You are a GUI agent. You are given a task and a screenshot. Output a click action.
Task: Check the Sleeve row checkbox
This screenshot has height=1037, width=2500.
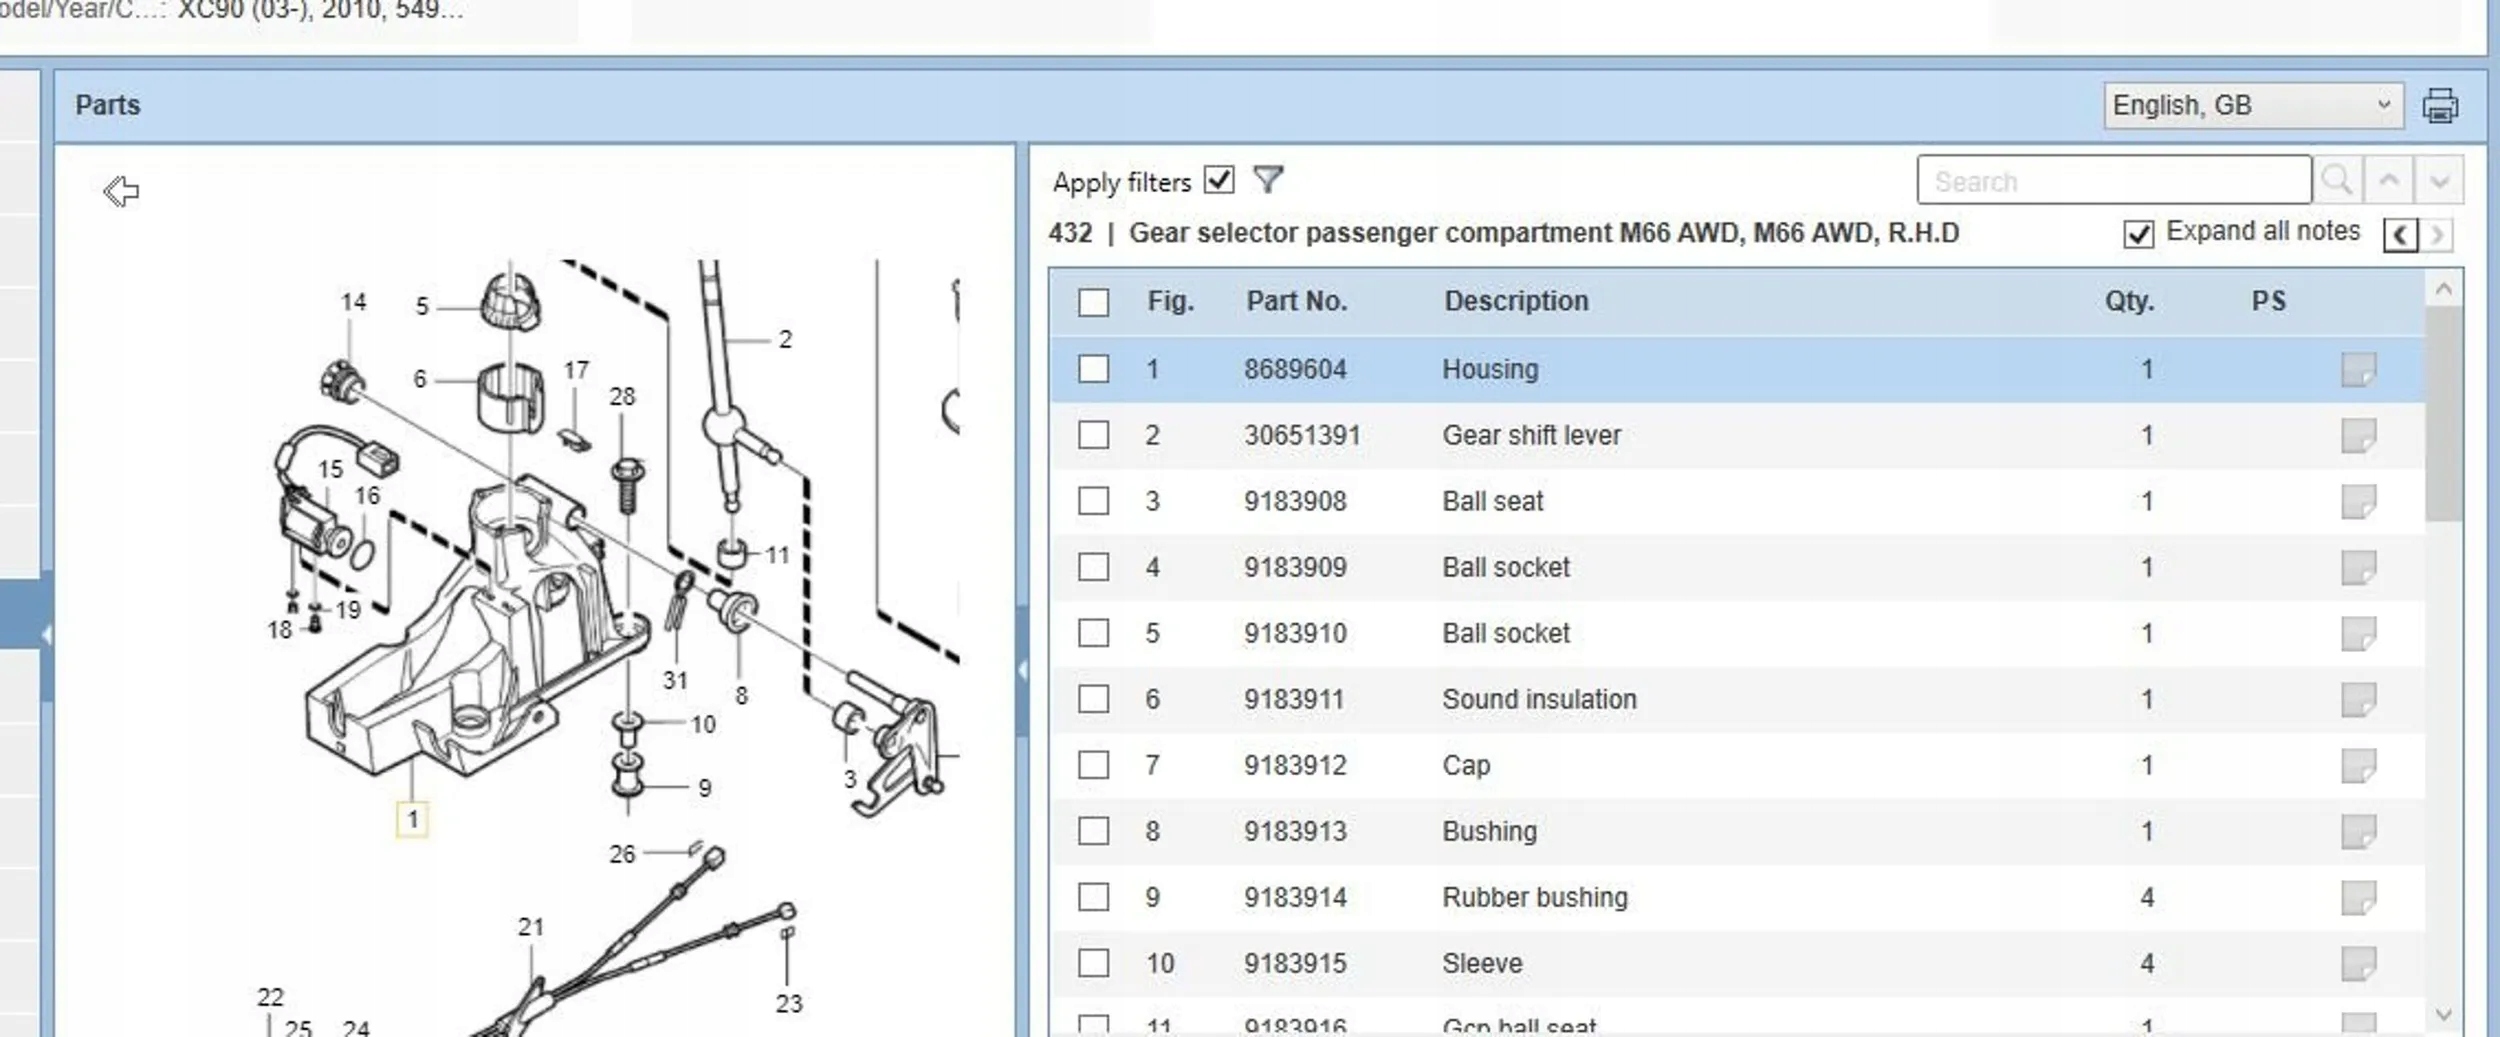click(x=1094, y=963)
